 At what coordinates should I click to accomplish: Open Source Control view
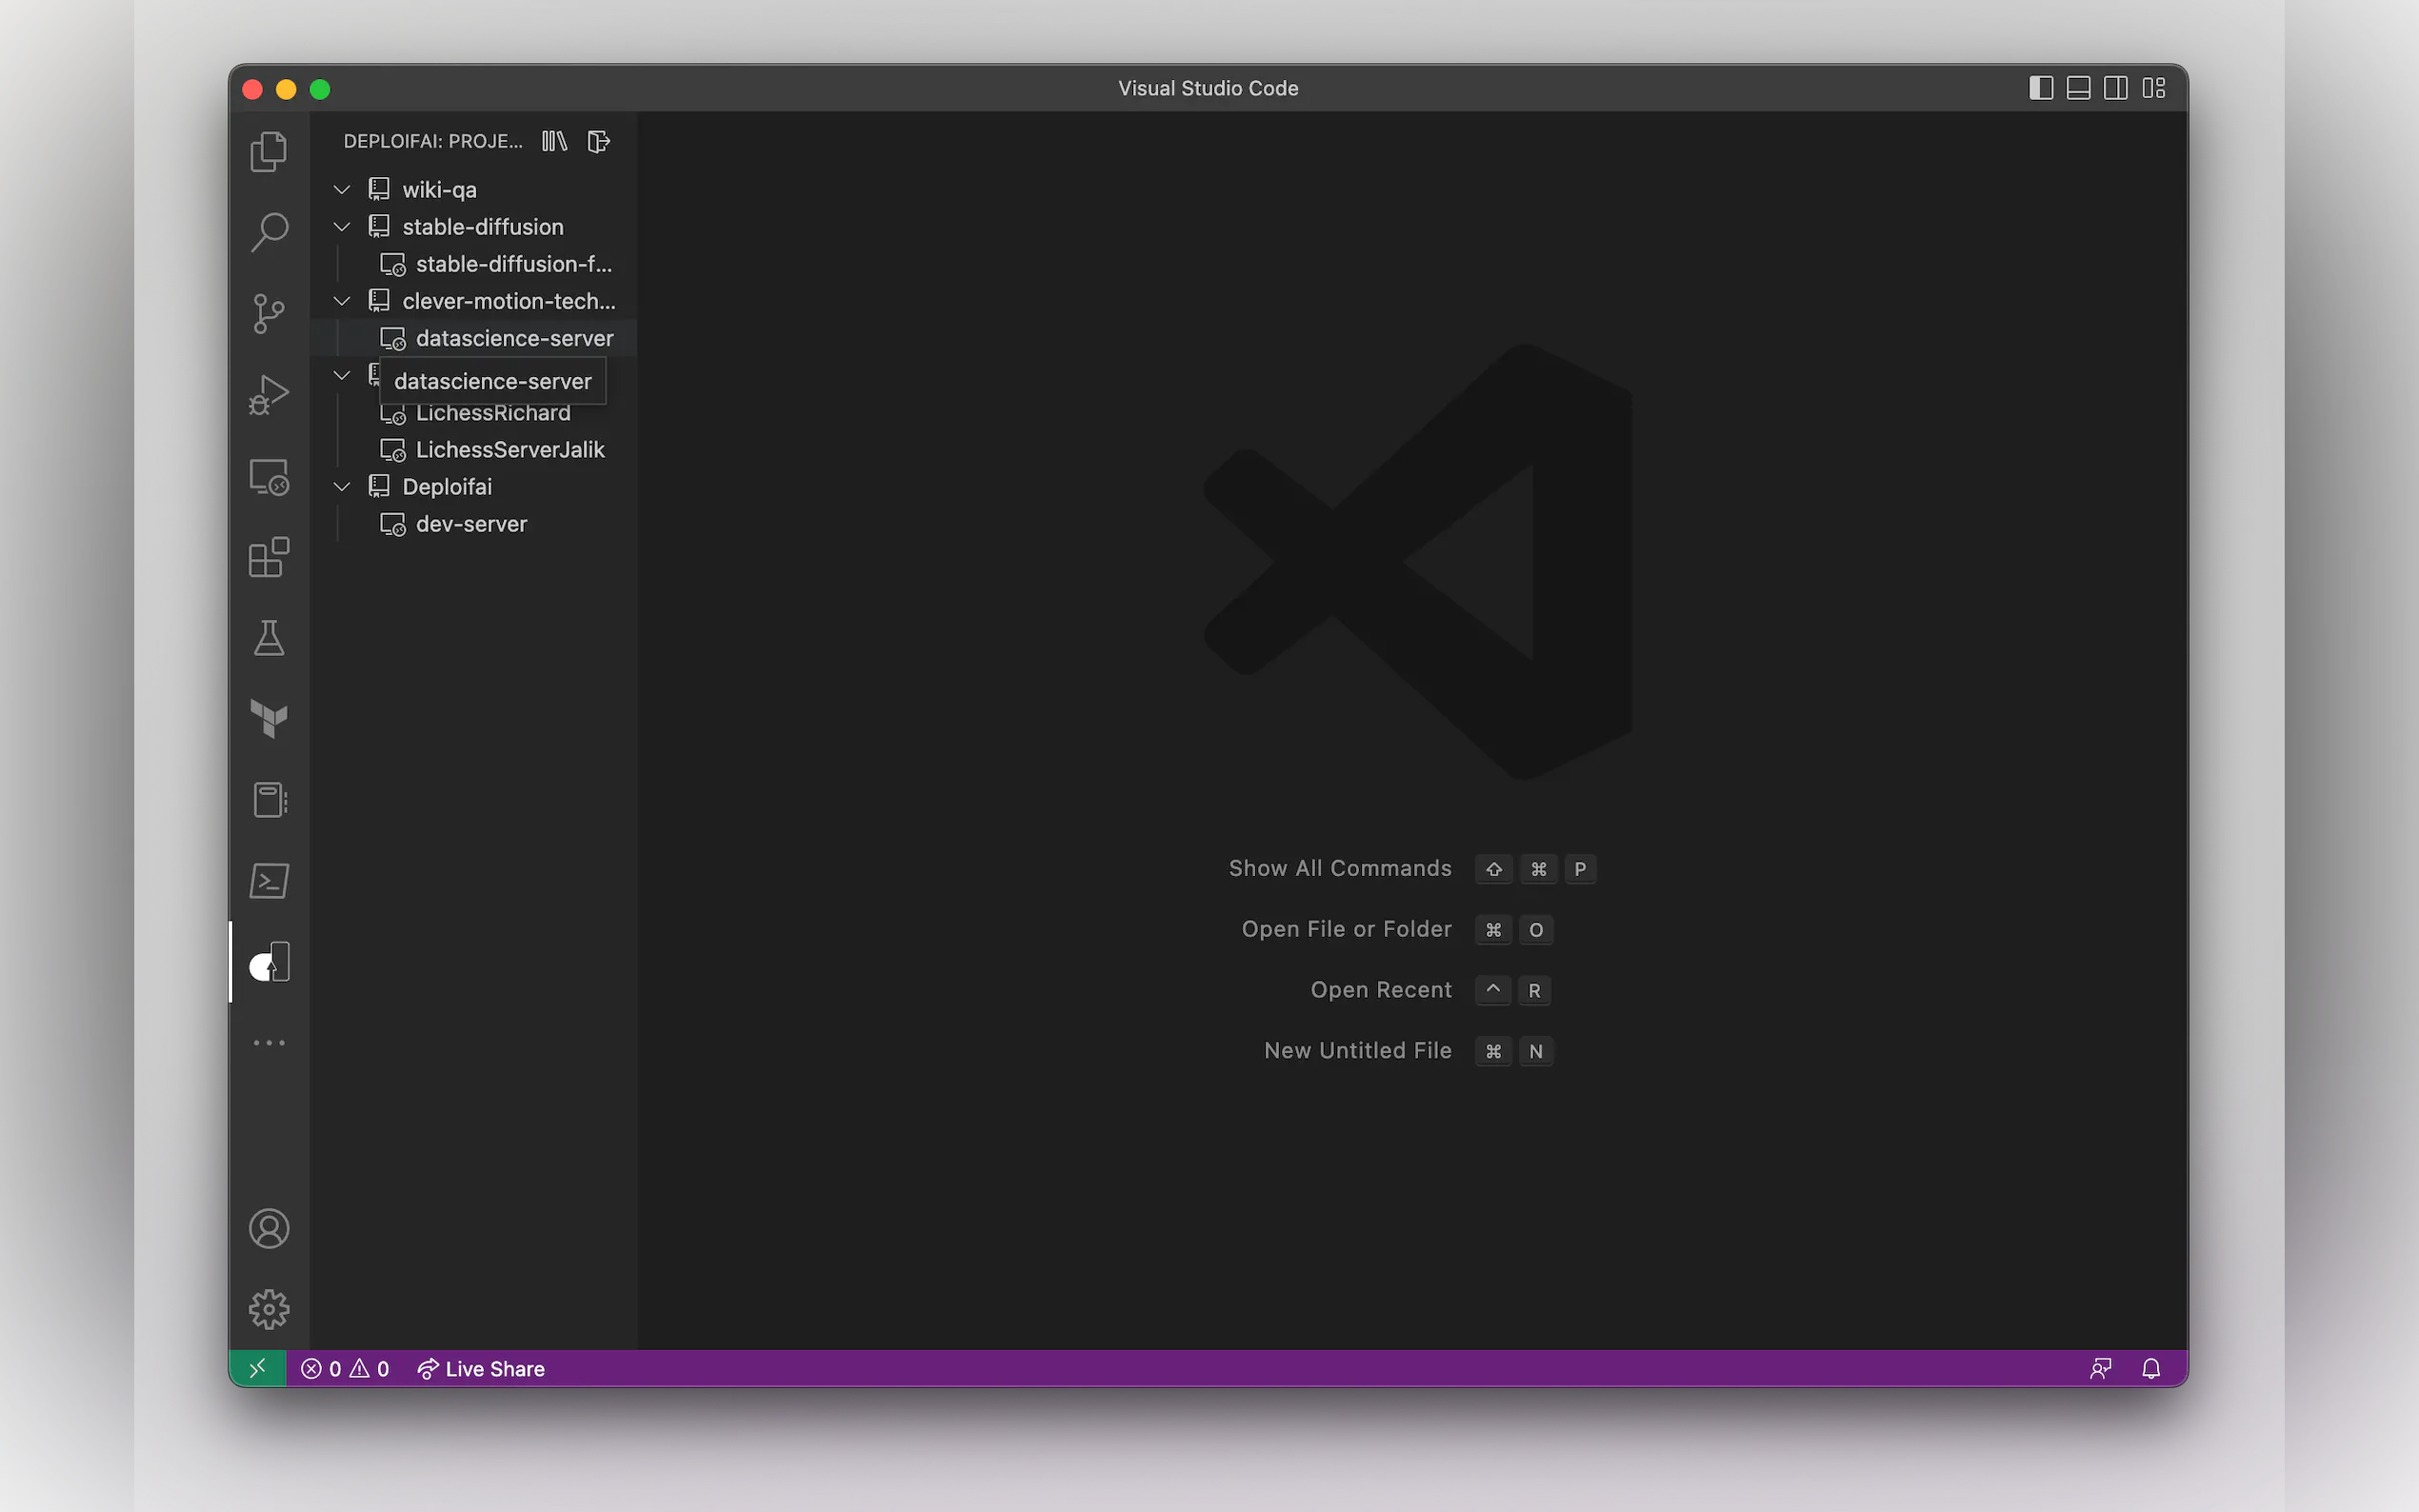(x=268, y=313)
